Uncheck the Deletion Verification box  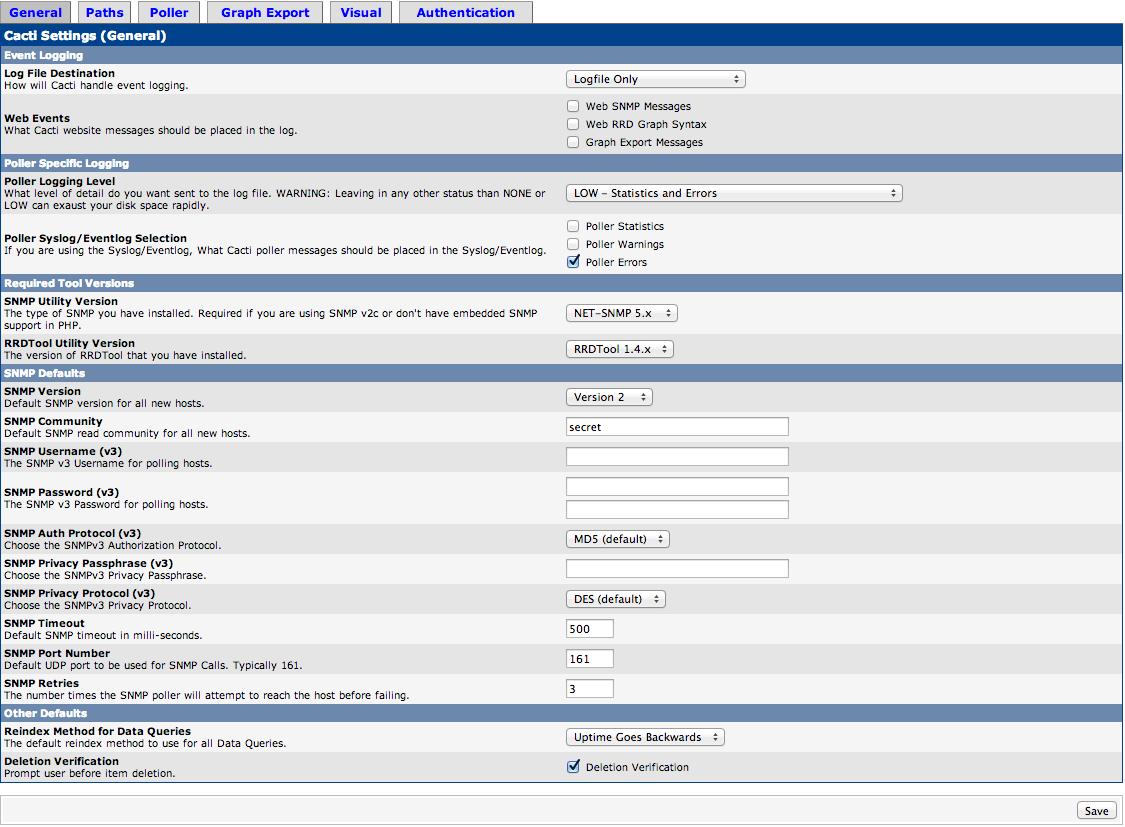573,767
